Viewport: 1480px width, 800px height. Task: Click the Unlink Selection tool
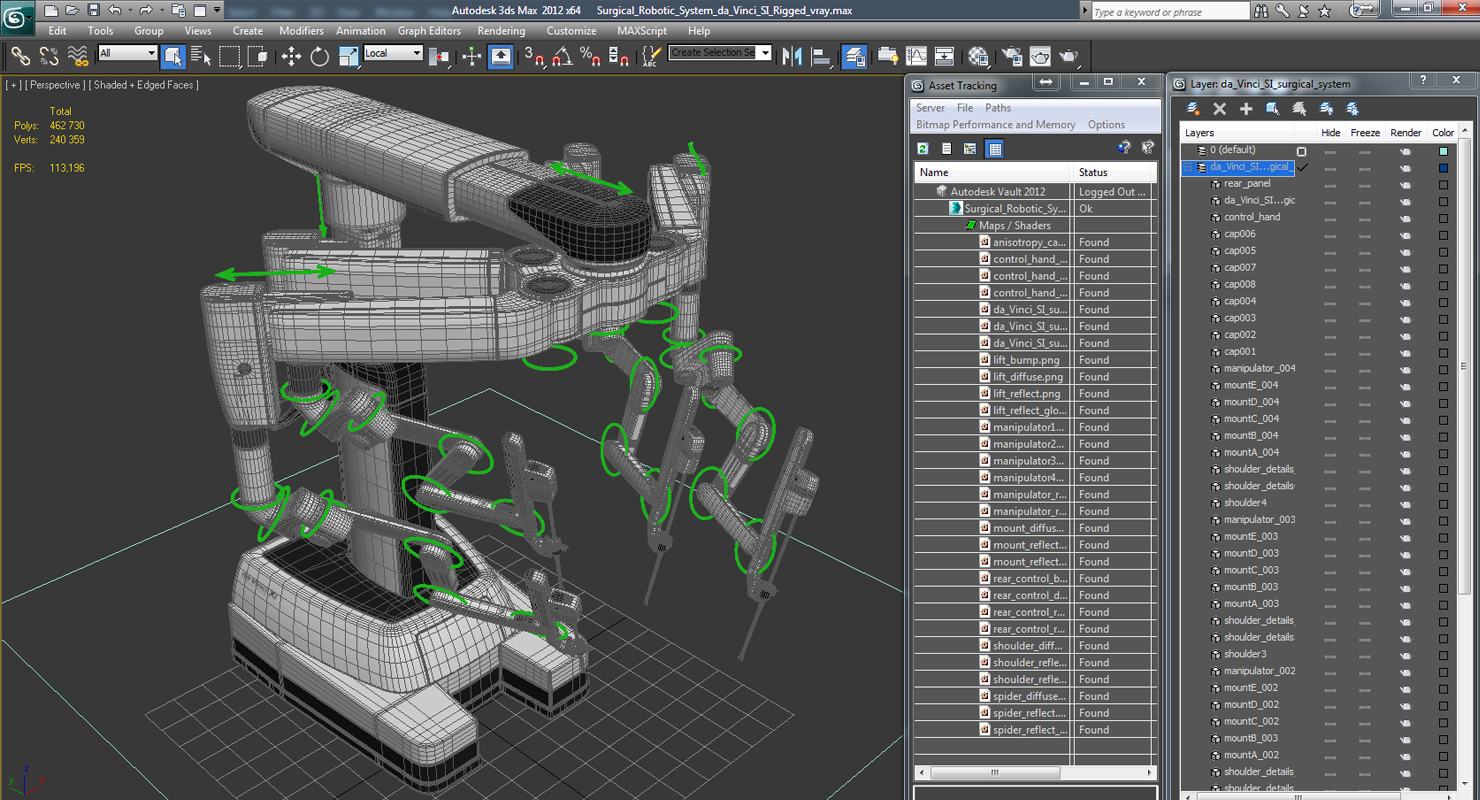pos(48,56)
